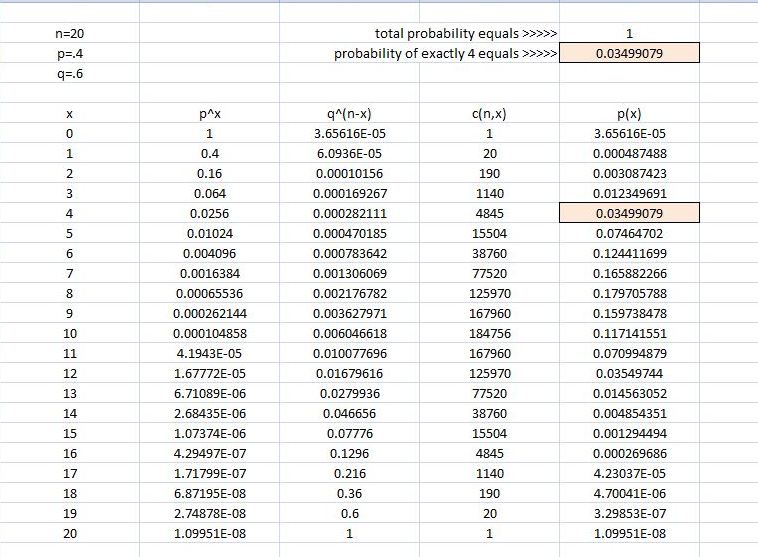The width and height of the screenshot is (758, 557).
Task: Select the cell showing 0.000262144
Action: point(209,313)
